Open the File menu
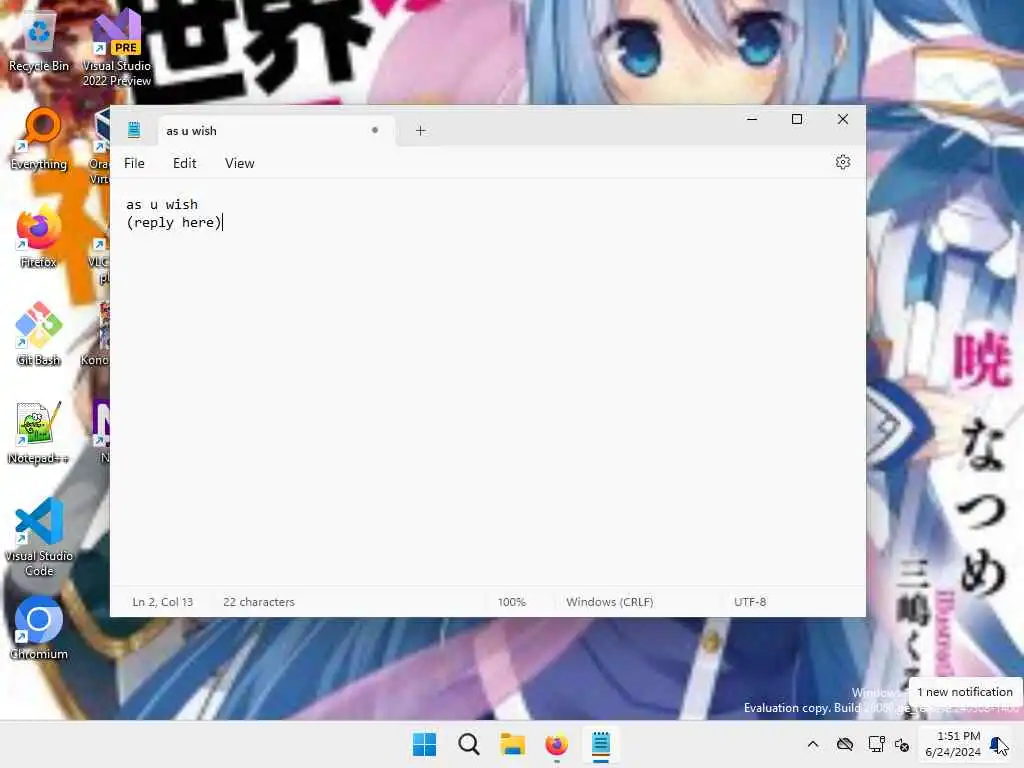 pos(134,163)
